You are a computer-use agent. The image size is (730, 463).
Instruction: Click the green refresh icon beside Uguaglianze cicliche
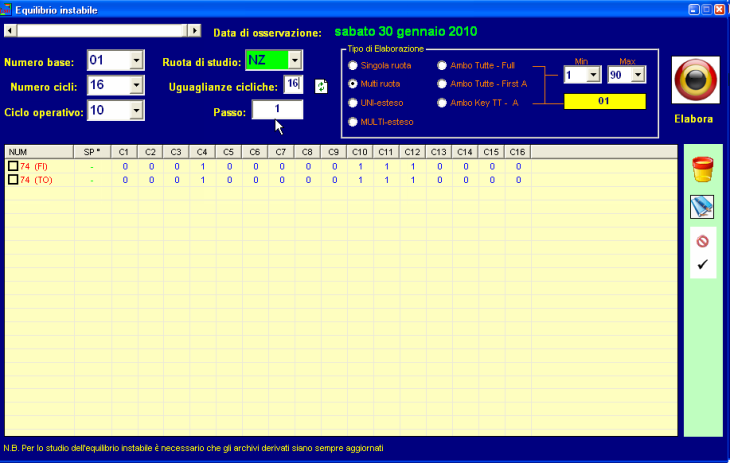pyautogui.click(x=321, y=86)
